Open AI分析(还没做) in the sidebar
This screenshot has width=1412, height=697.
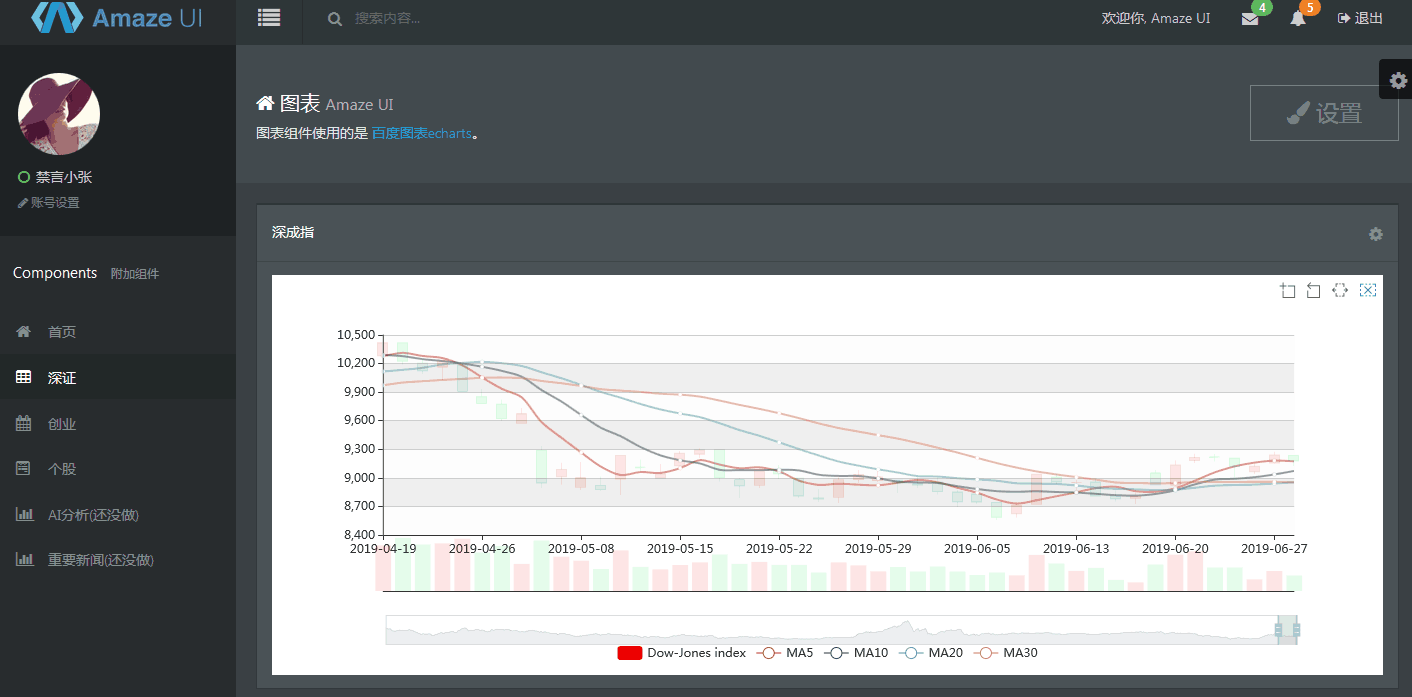coord(118,515)
